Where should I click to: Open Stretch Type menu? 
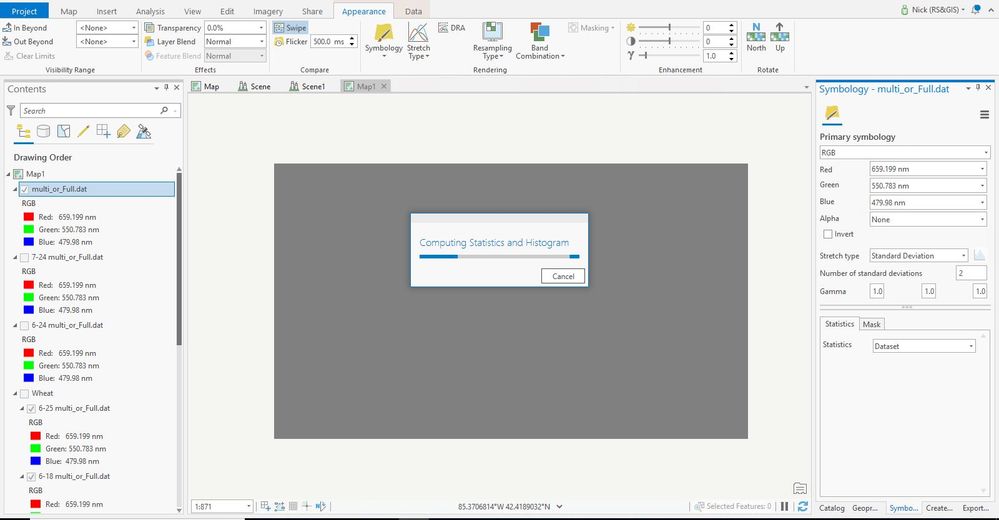(418, 41)
